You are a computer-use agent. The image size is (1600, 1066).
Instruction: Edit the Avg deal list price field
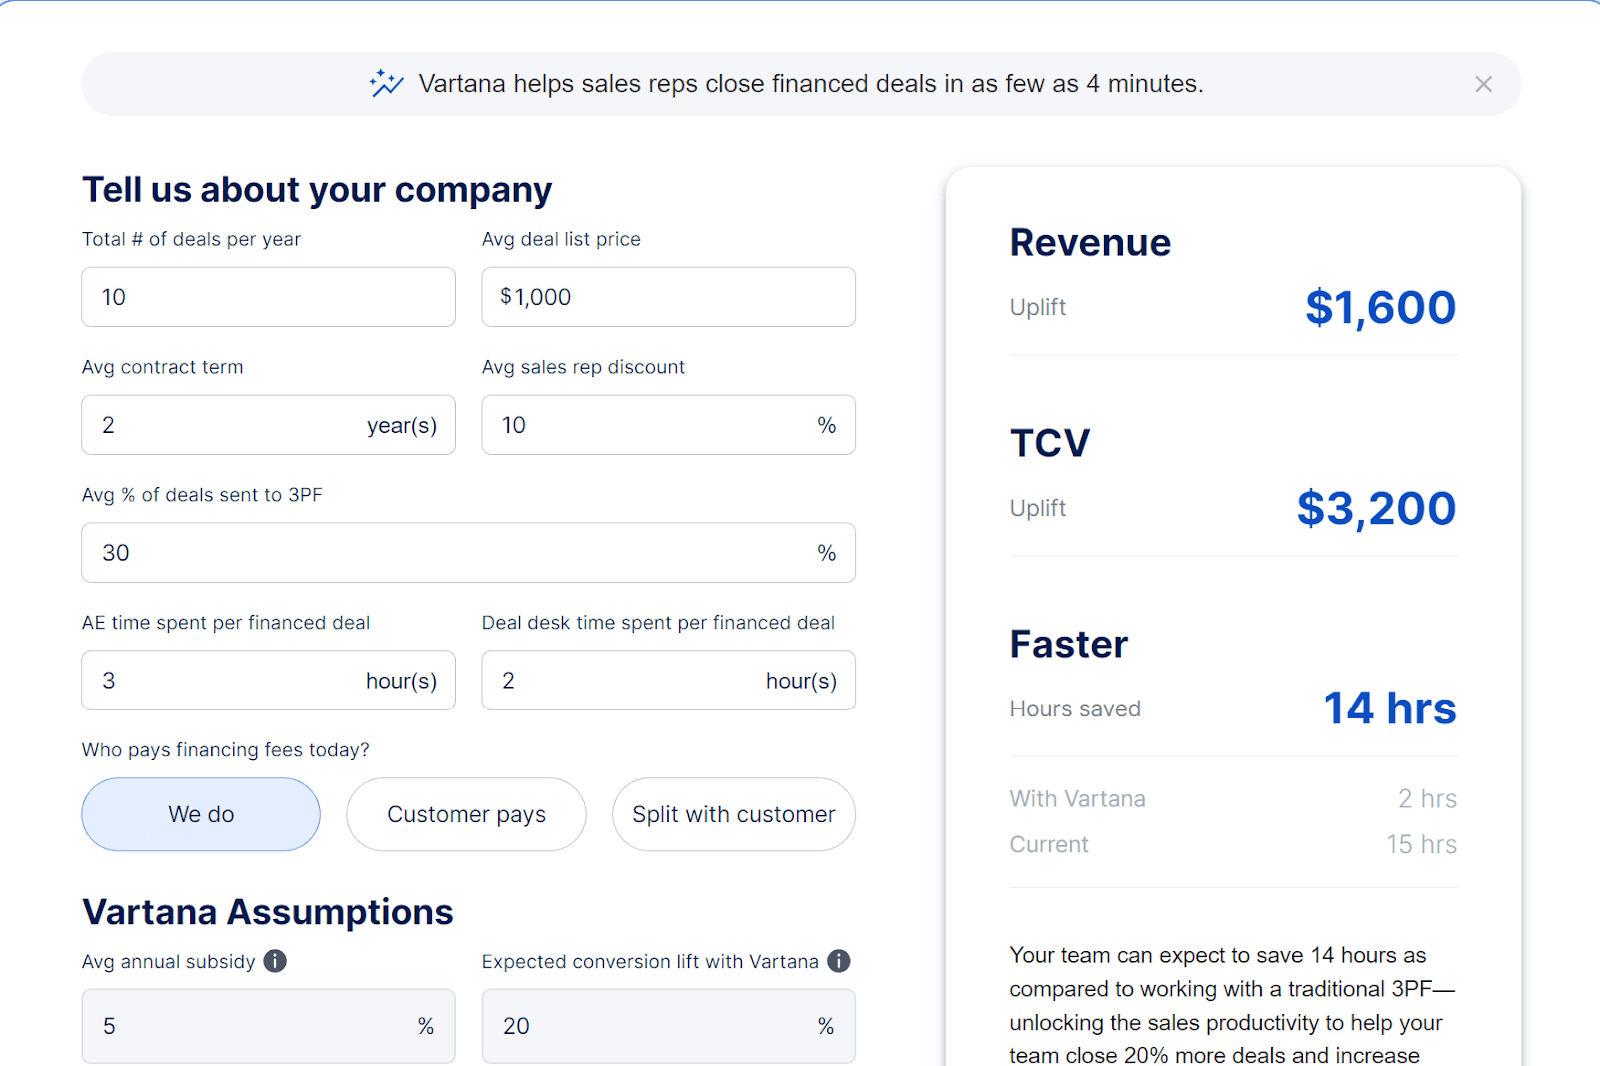(x=668, y=297)
